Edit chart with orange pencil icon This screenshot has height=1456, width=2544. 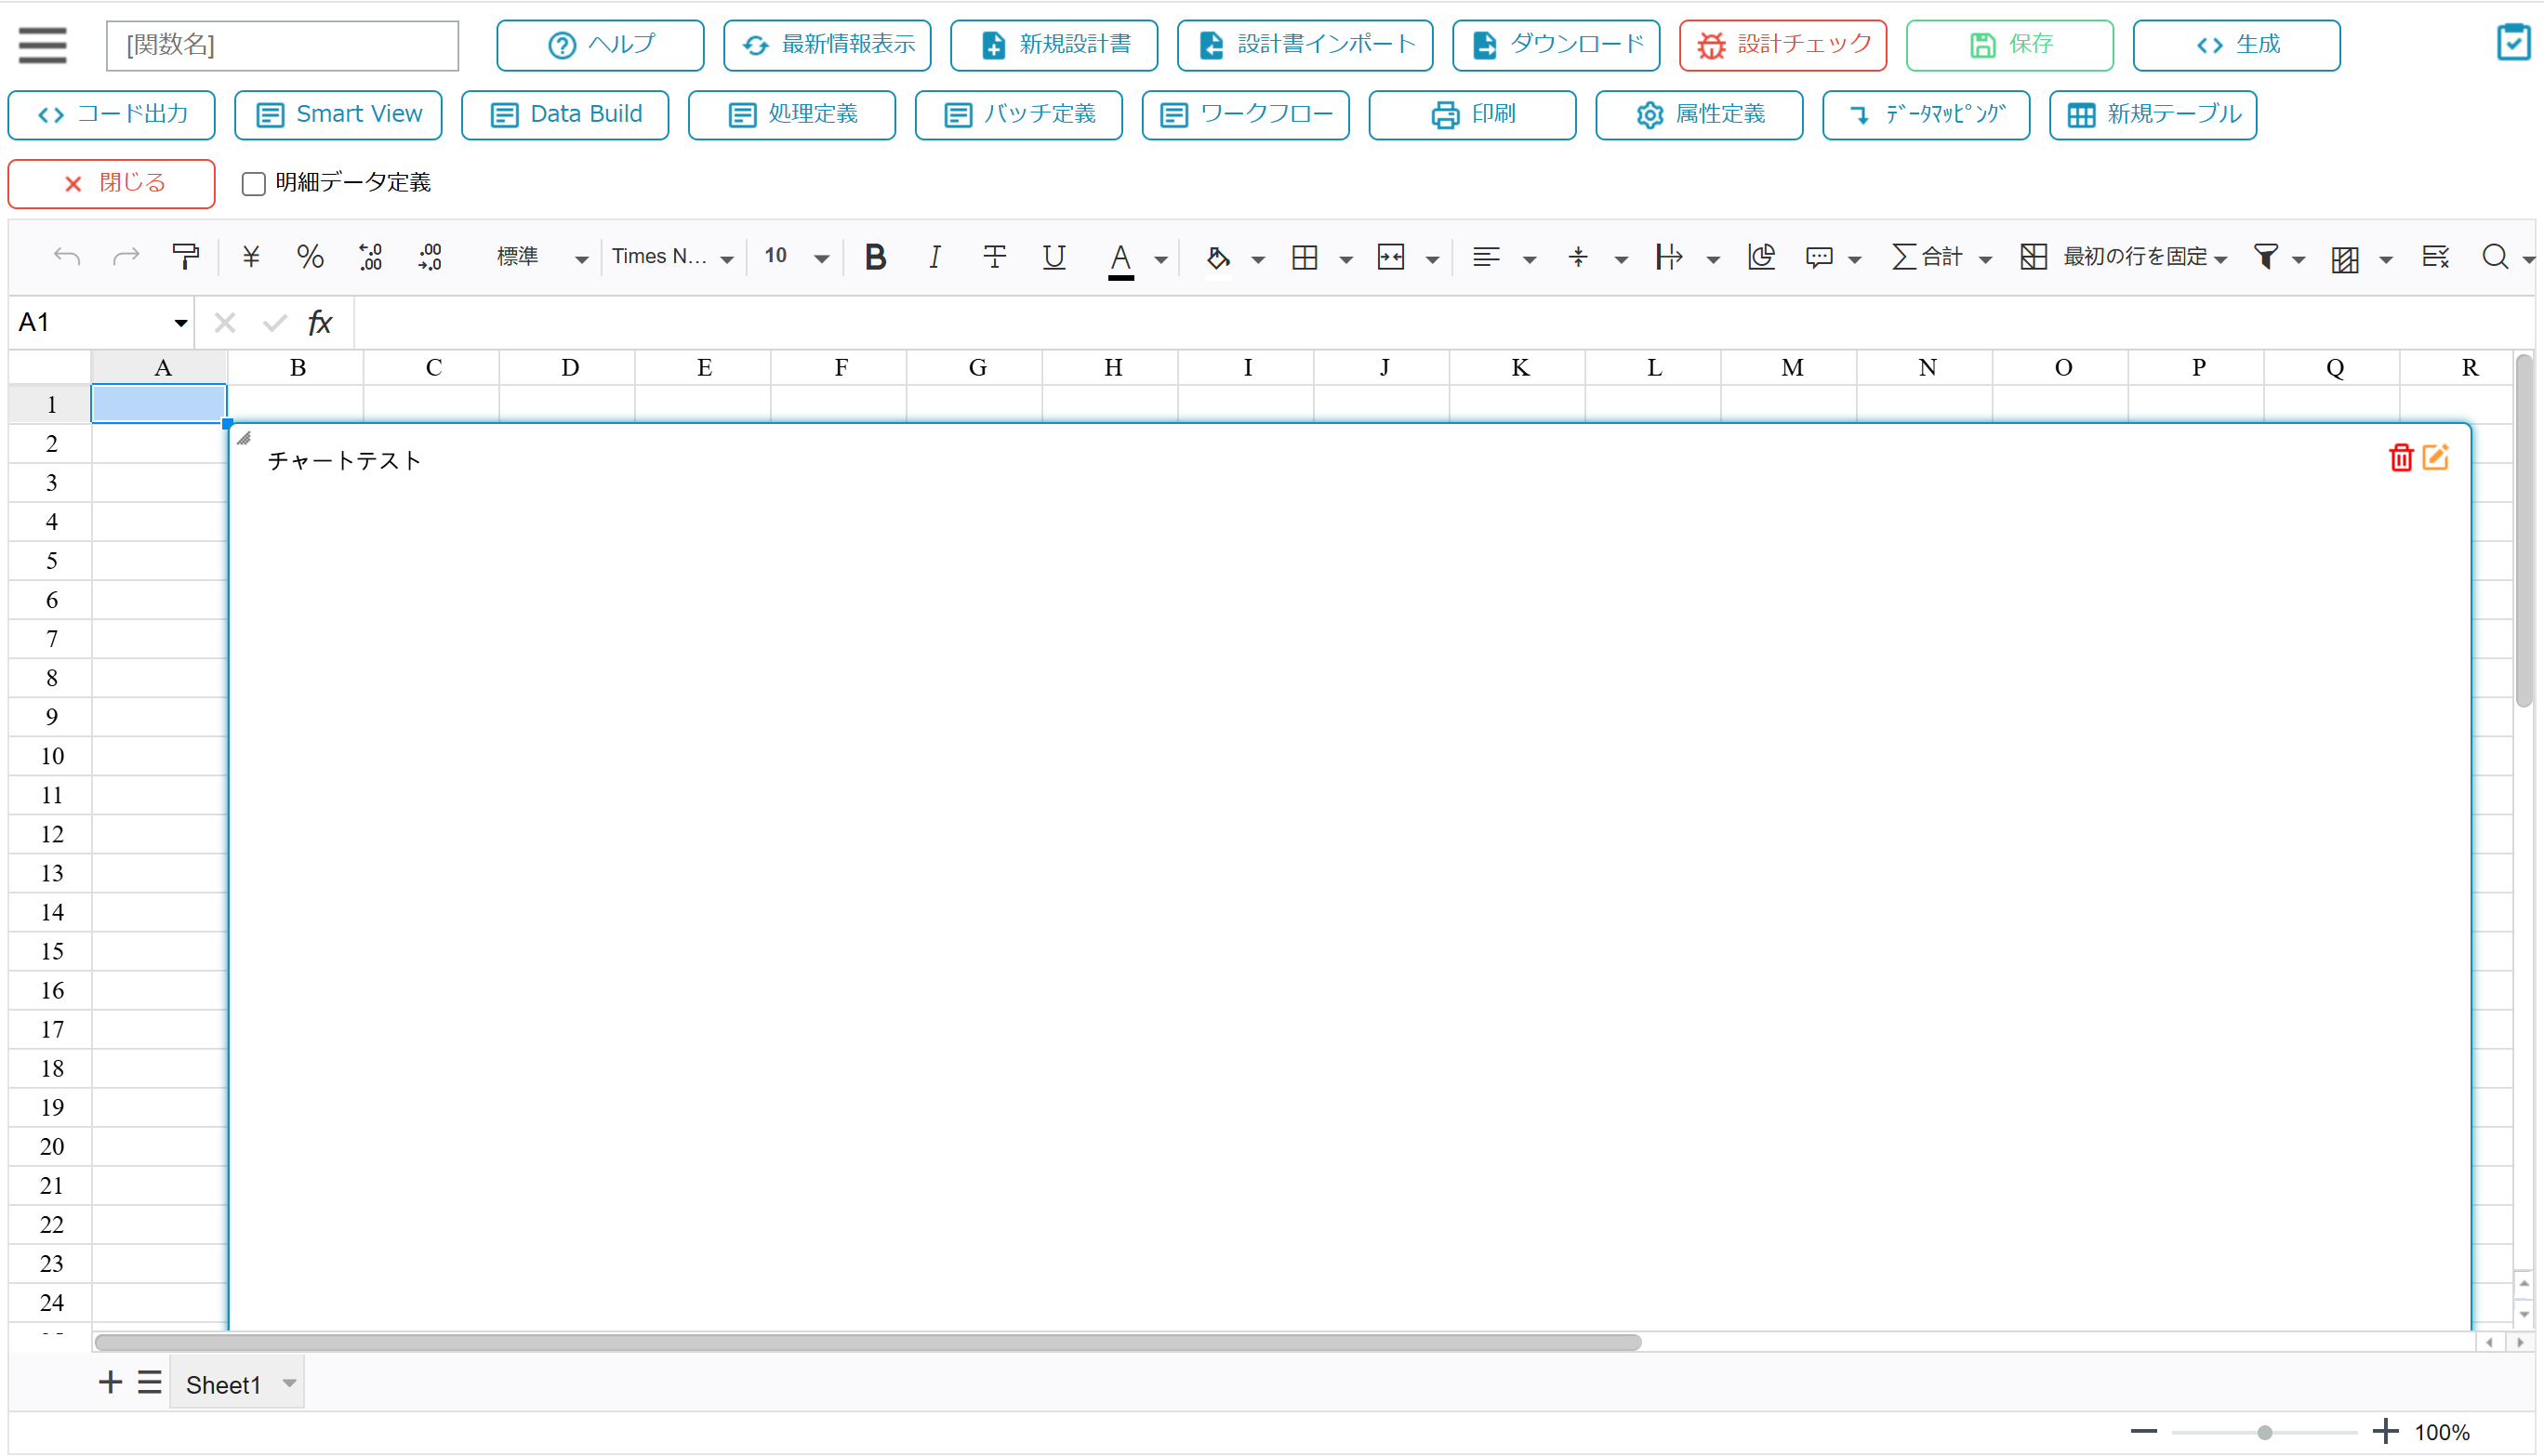click(2435, 457)
